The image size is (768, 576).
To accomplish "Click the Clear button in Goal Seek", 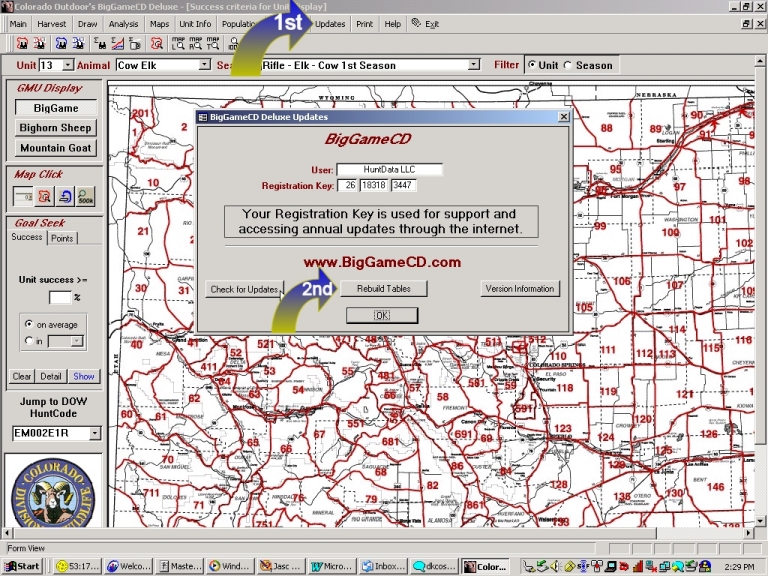I will (22, 376).
